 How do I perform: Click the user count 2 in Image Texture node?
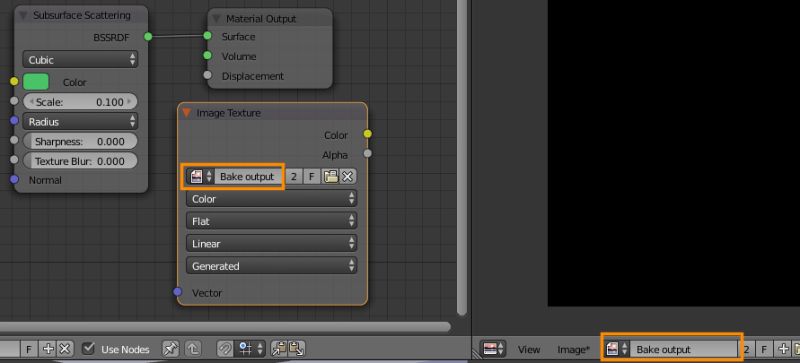click(294, 177)
